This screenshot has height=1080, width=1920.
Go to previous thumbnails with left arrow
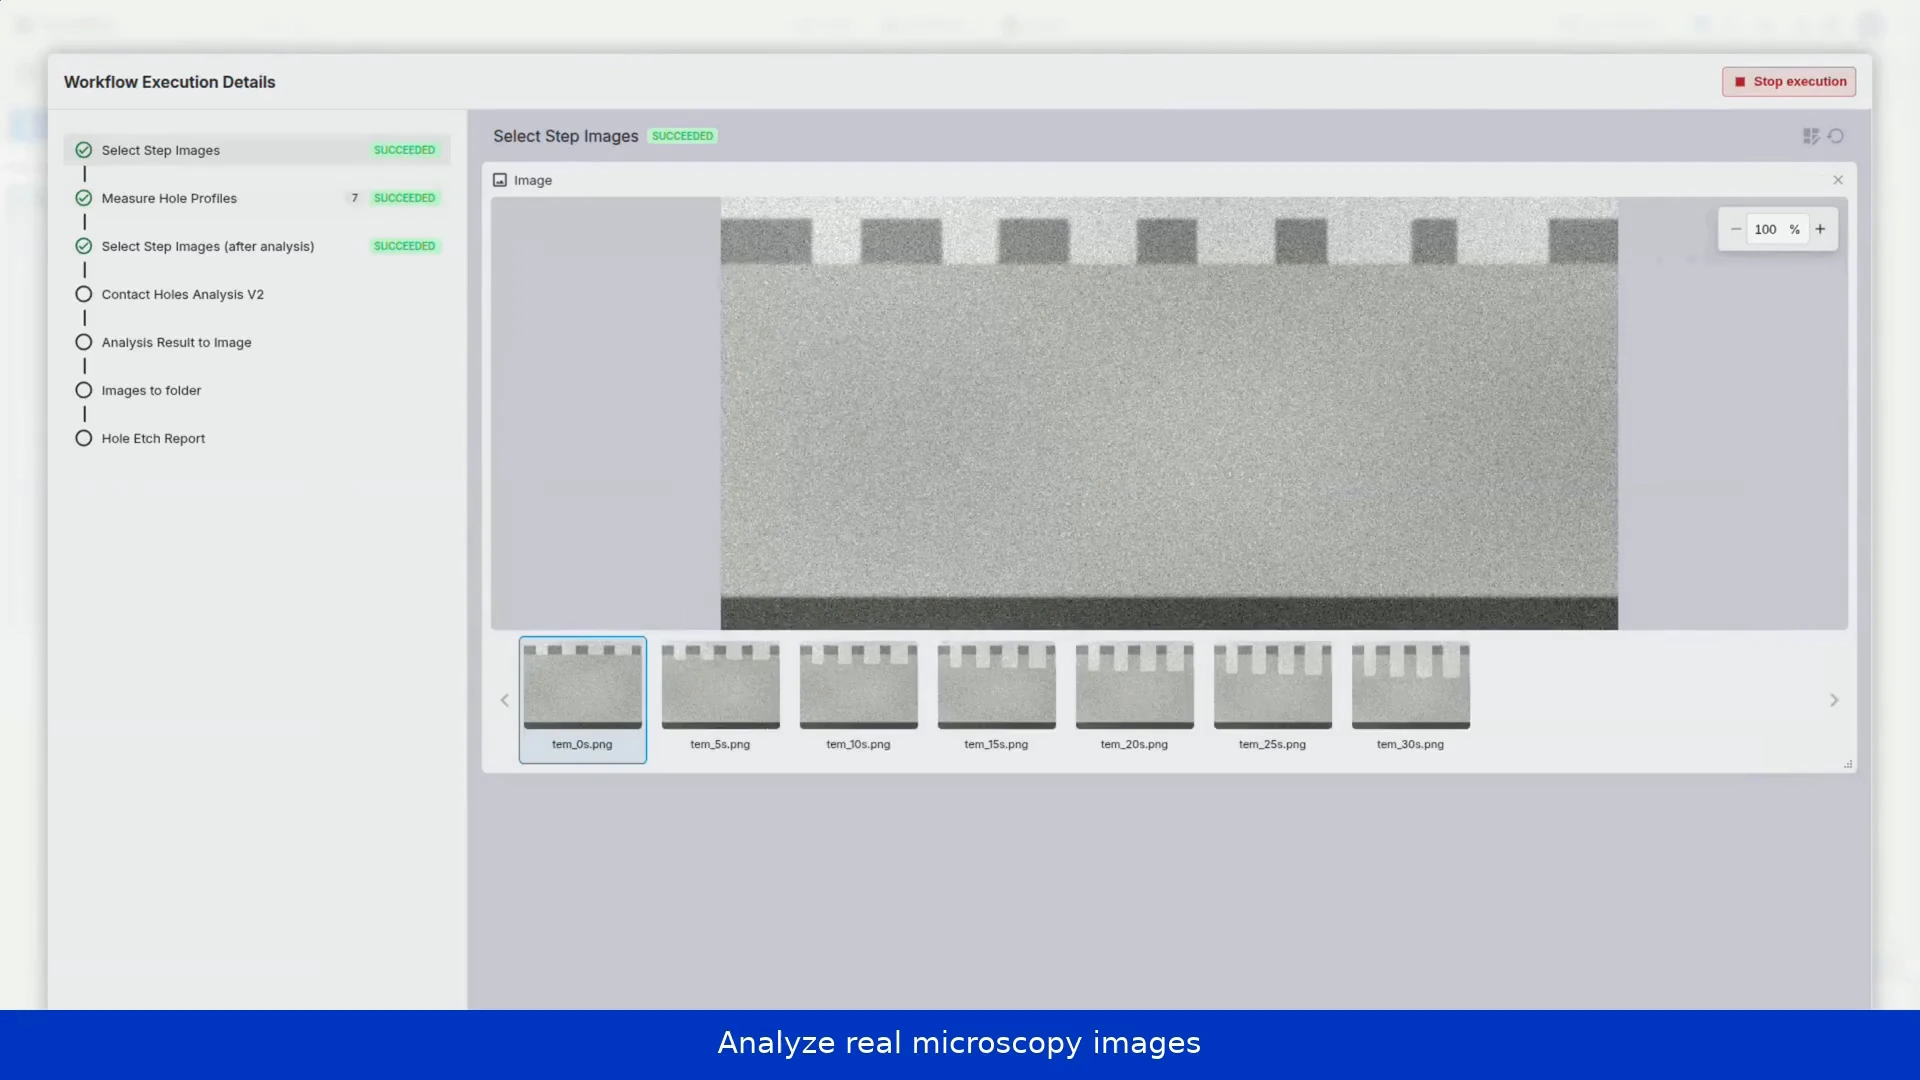[505, 700]
